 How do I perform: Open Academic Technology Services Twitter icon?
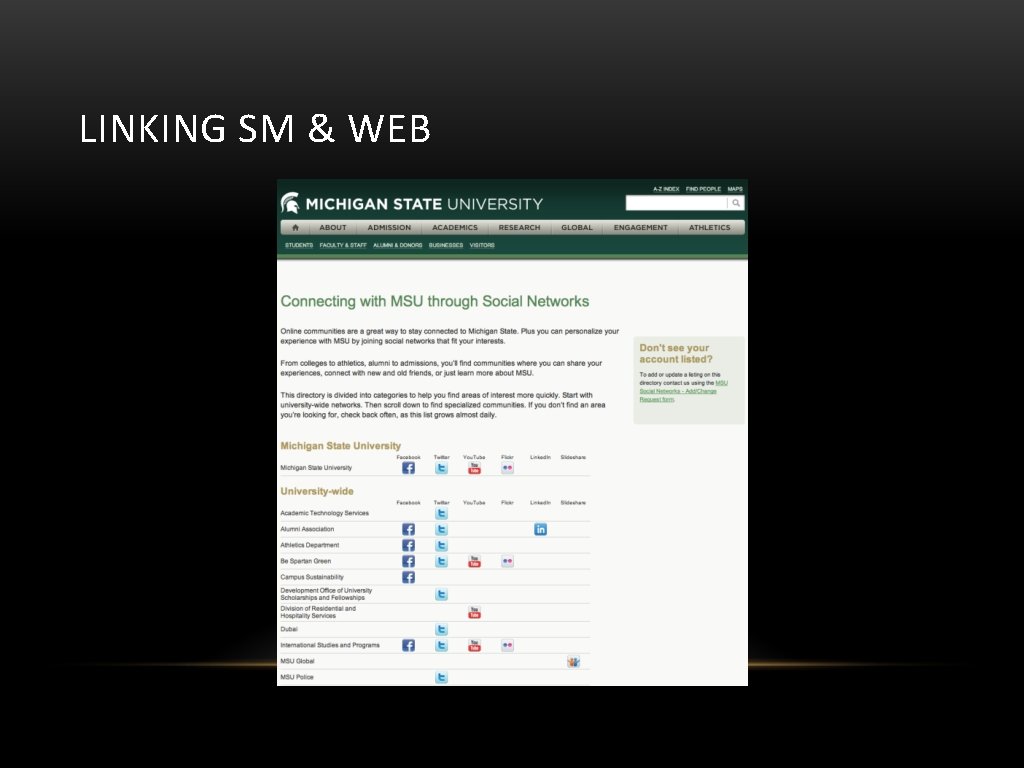point(441,513)
